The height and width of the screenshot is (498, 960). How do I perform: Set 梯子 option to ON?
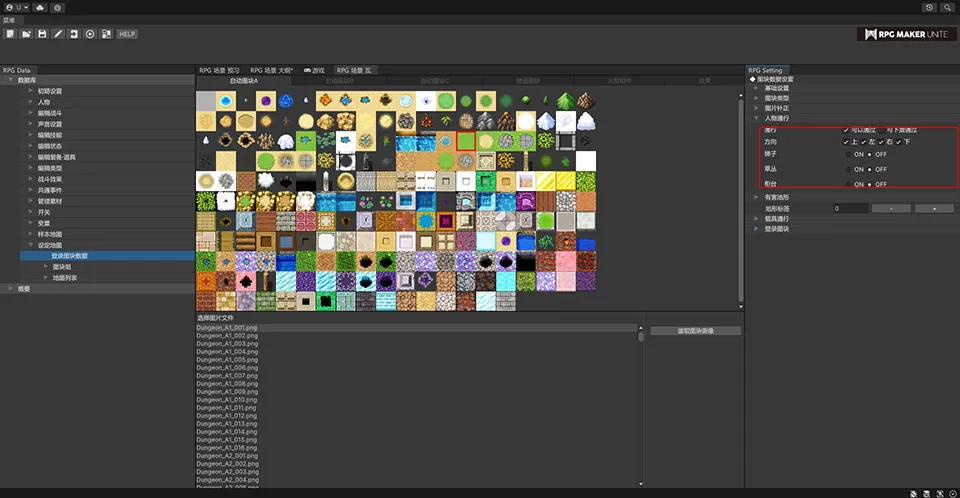point(849,155)
